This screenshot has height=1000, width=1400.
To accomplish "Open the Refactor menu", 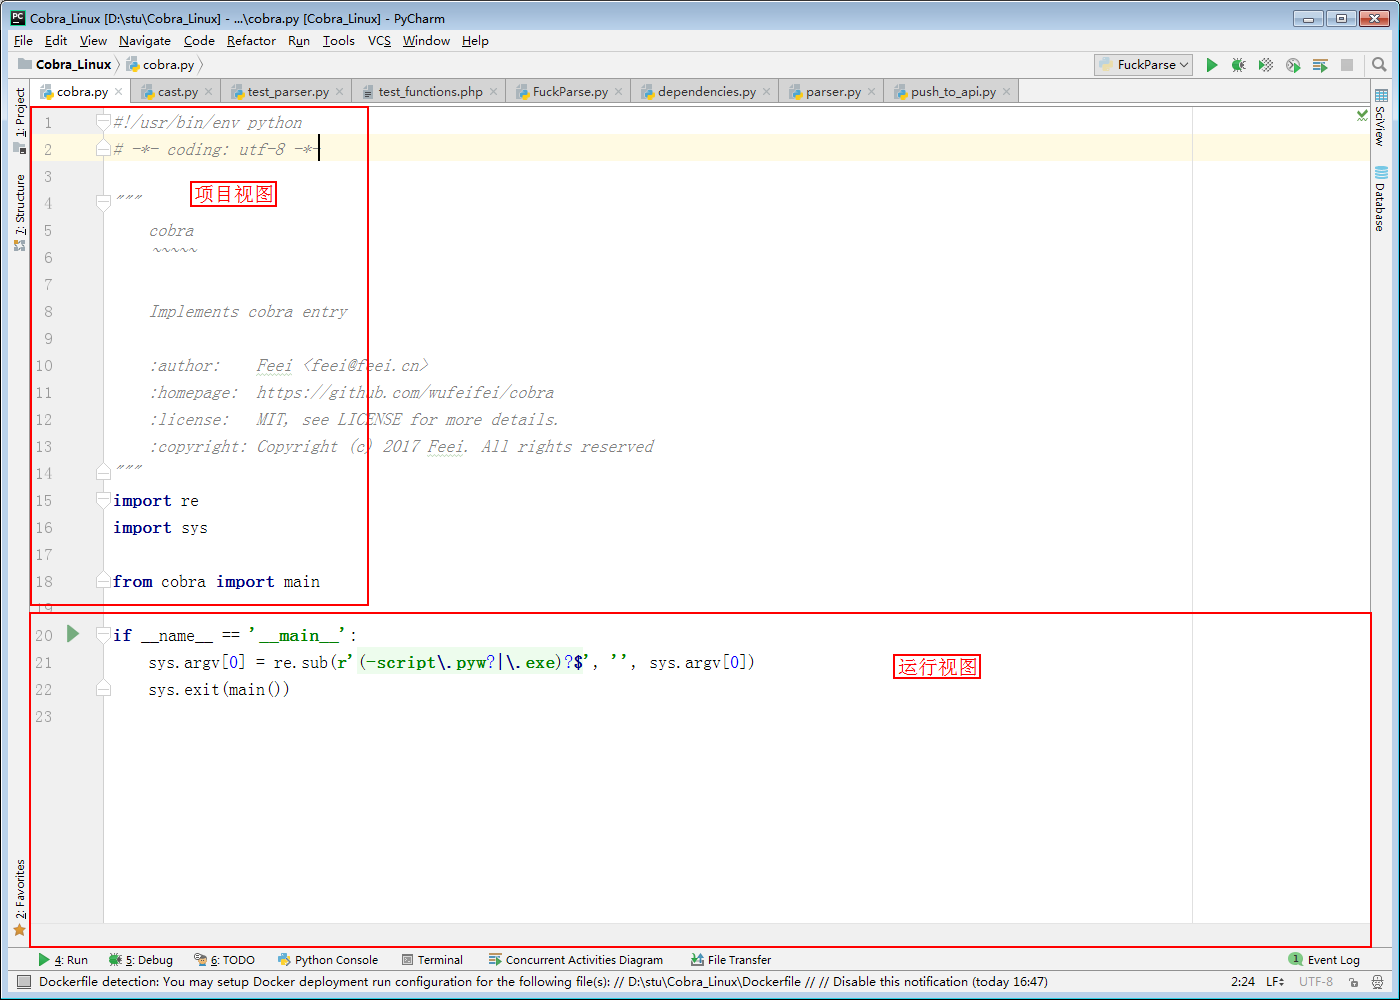I will 251,41.
